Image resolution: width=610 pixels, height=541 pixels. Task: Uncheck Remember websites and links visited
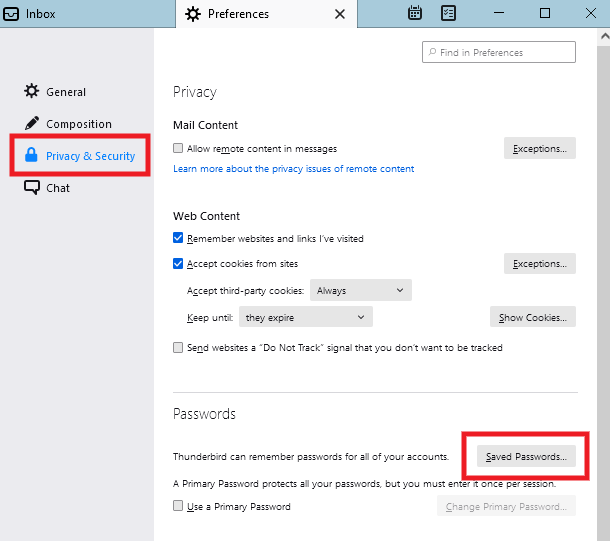178,238
